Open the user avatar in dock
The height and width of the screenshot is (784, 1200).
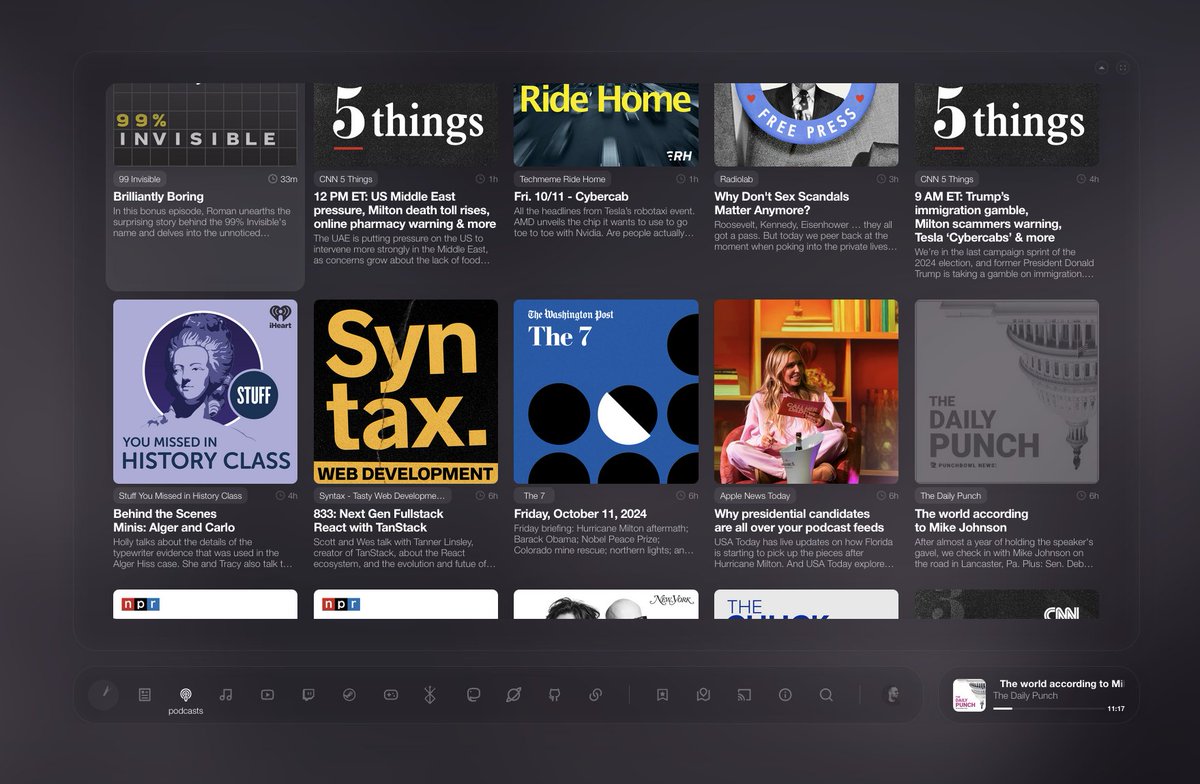pos(892,694)
